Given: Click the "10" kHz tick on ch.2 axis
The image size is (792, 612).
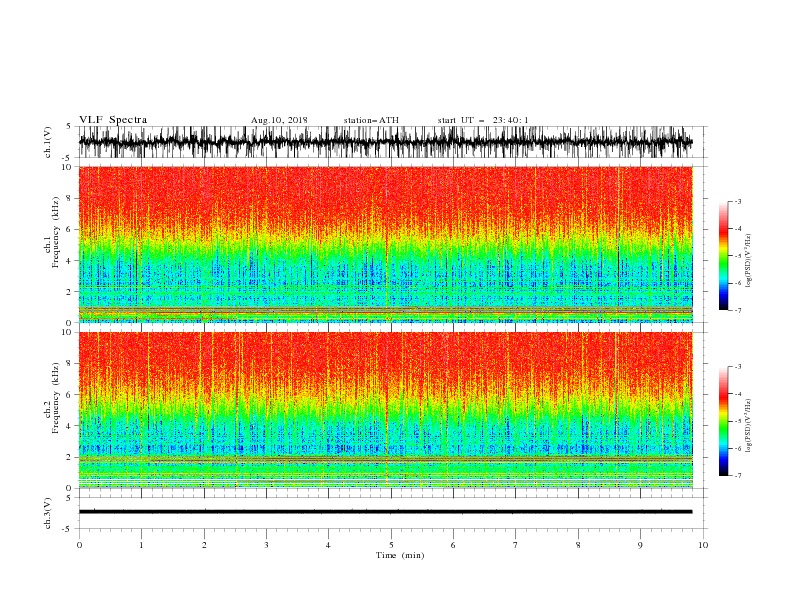Looking at the screenshot, I should tap(67, 332).
